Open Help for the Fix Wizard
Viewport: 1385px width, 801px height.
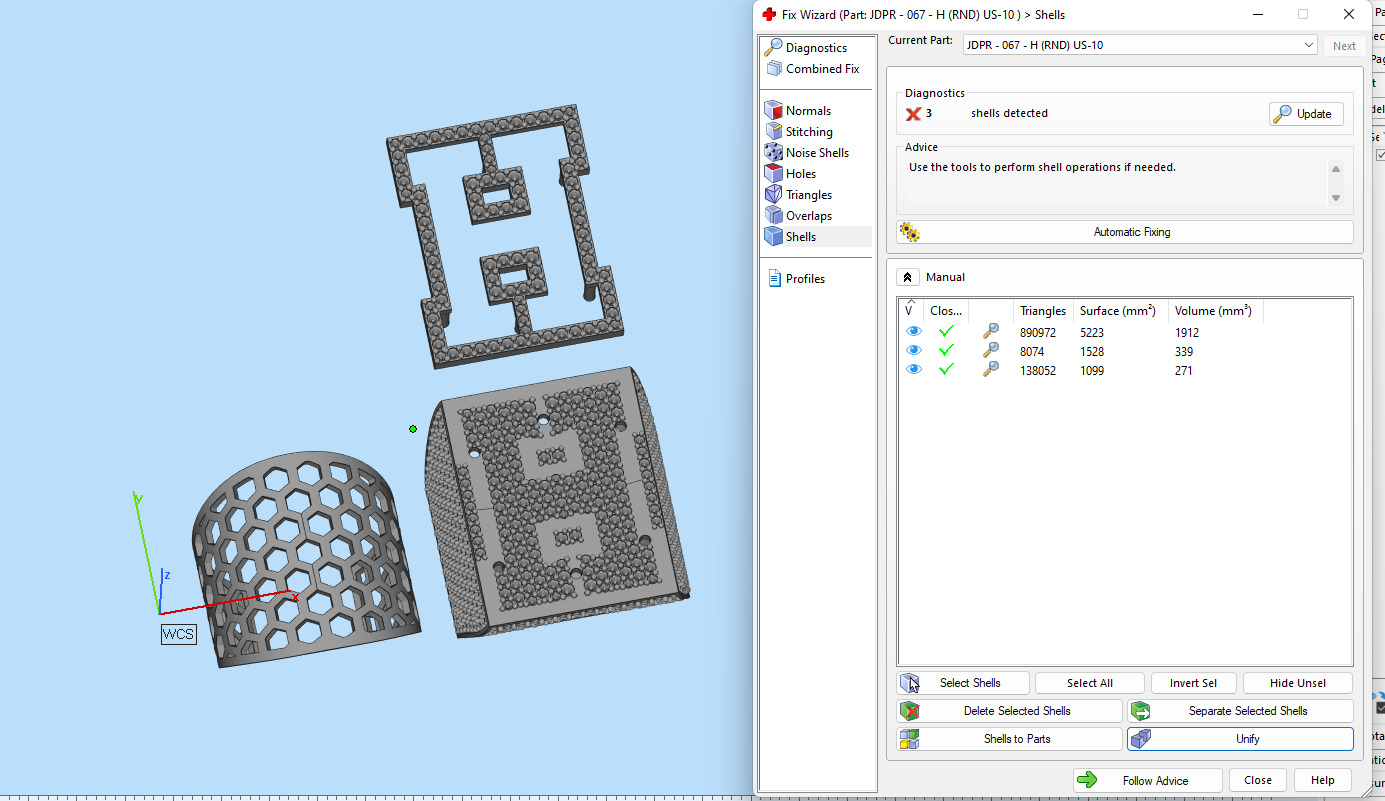(x=1322, y=780)
